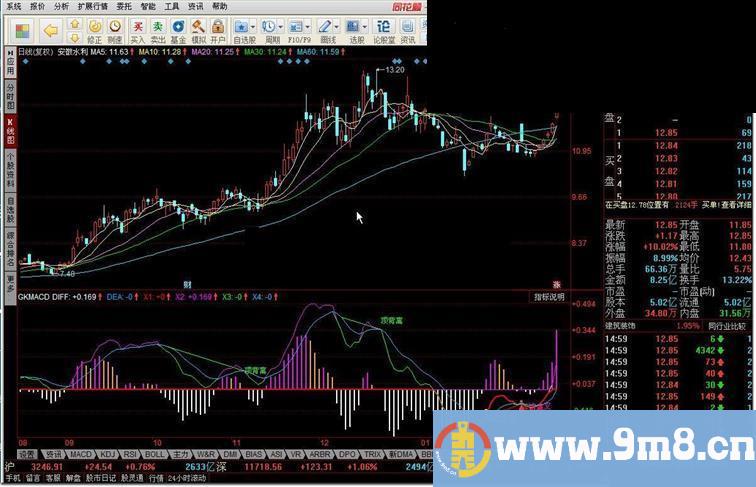Screen dimensions: 756x487
Task: Click the 同行业比较 link
Action: click(x=729, y=325)
